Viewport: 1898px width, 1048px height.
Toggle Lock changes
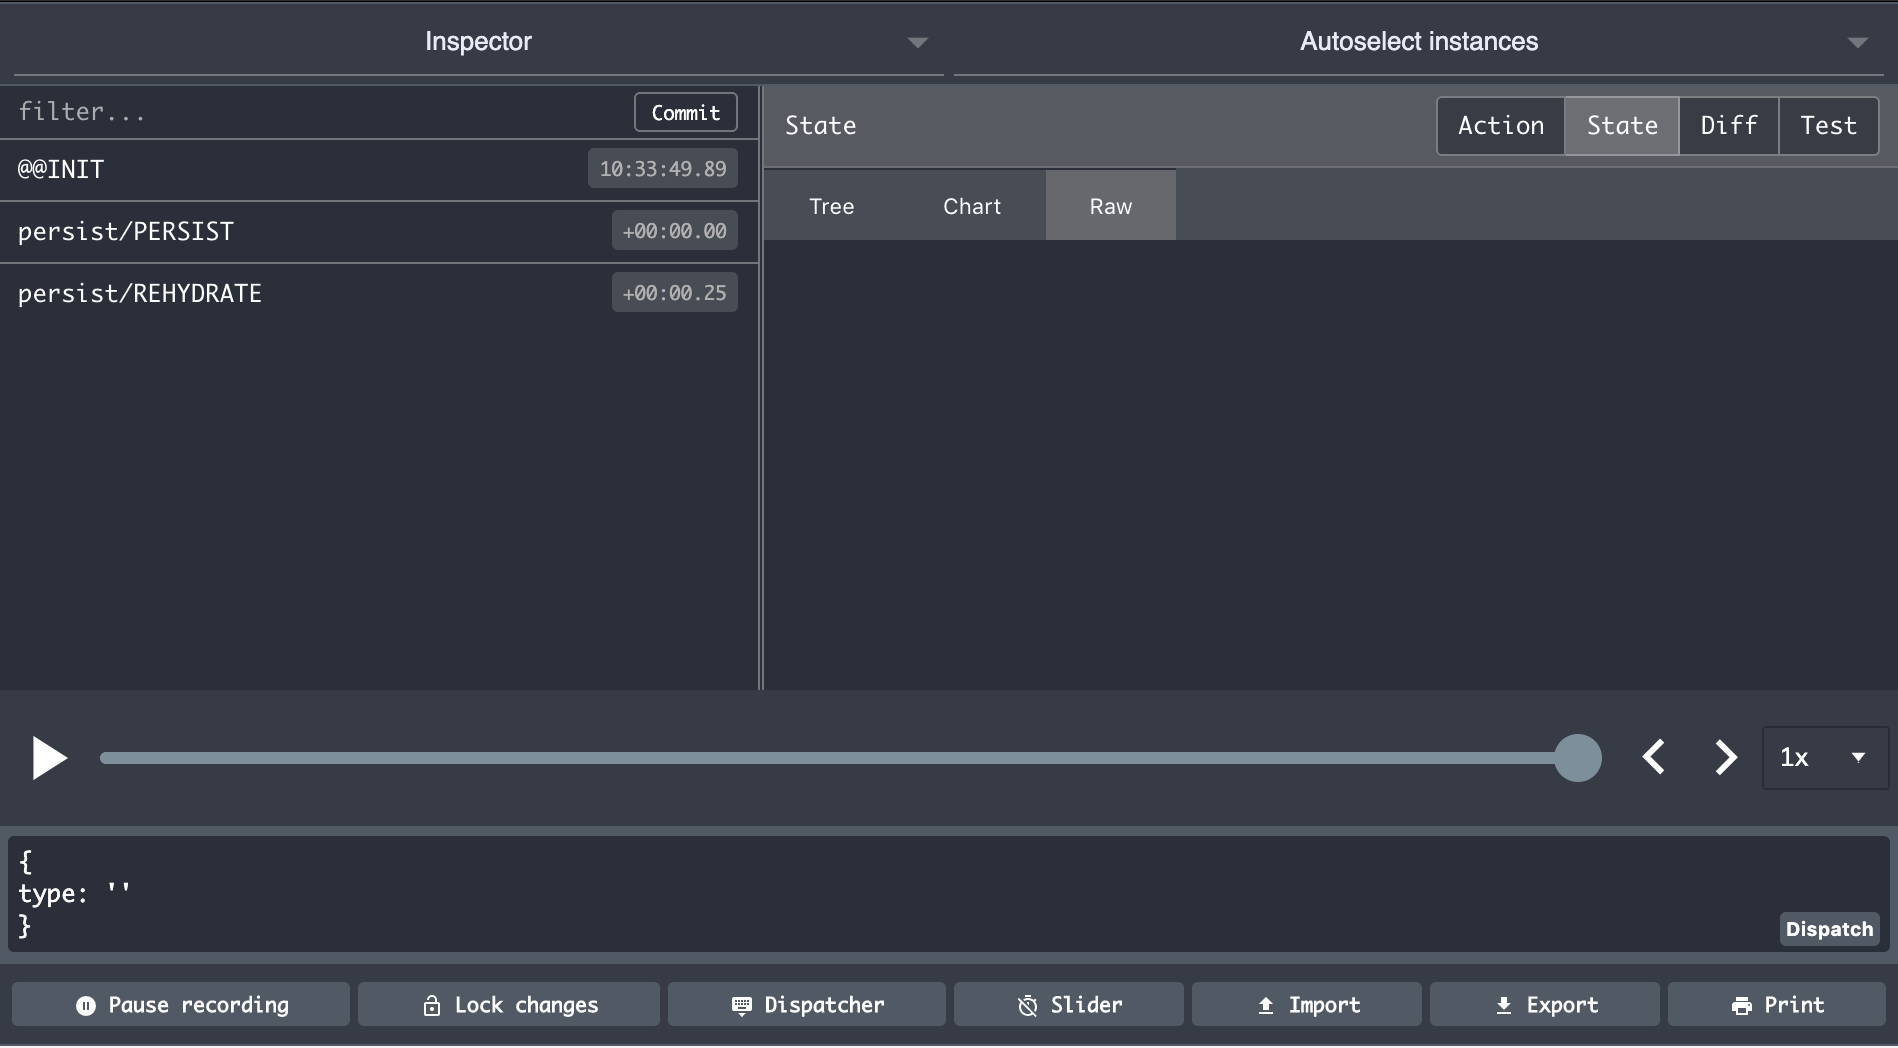(509, 1005)
